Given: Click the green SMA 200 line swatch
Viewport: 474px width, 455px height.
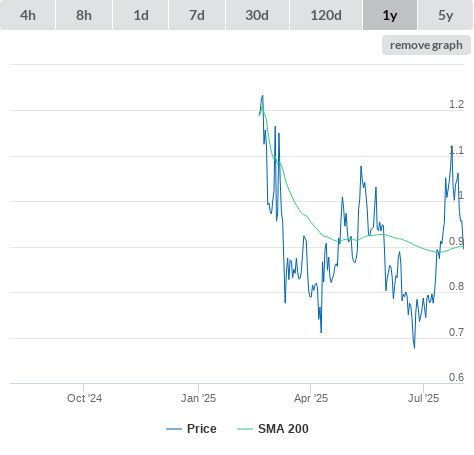Looking at the screenshot, I should pos(245,429).
